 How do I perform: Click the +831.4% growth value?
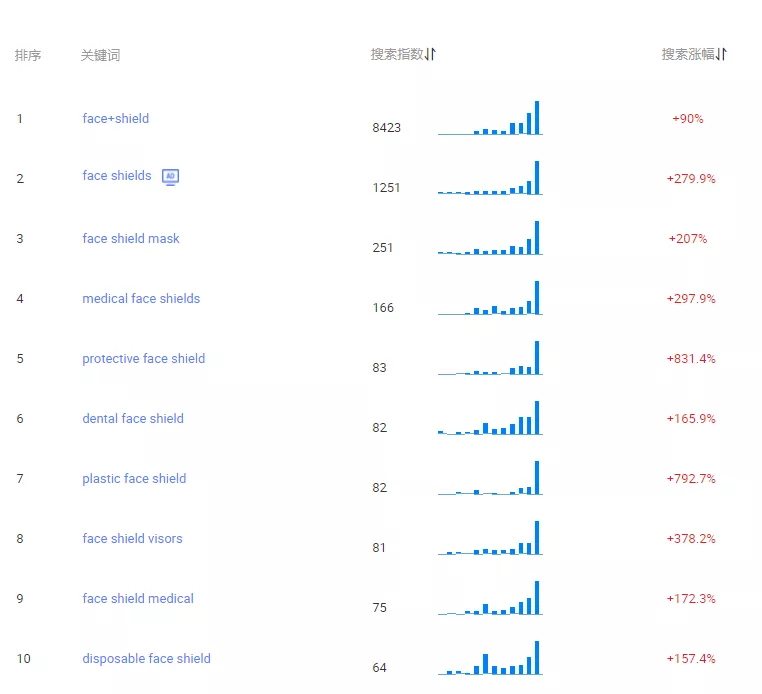691,359
